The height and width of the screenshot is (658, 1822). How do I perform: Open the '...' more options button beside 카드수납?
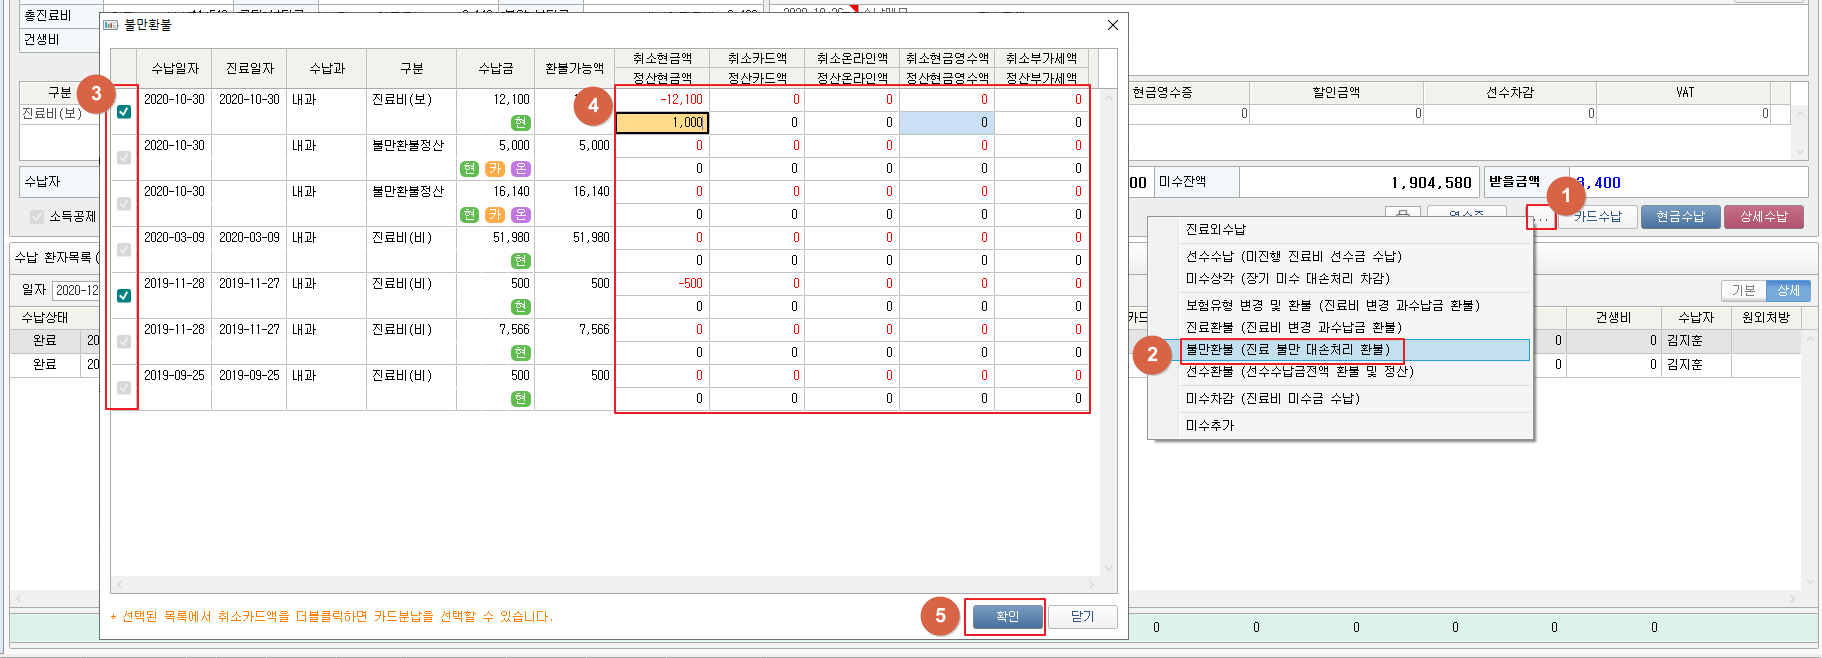pos(1540,217)
